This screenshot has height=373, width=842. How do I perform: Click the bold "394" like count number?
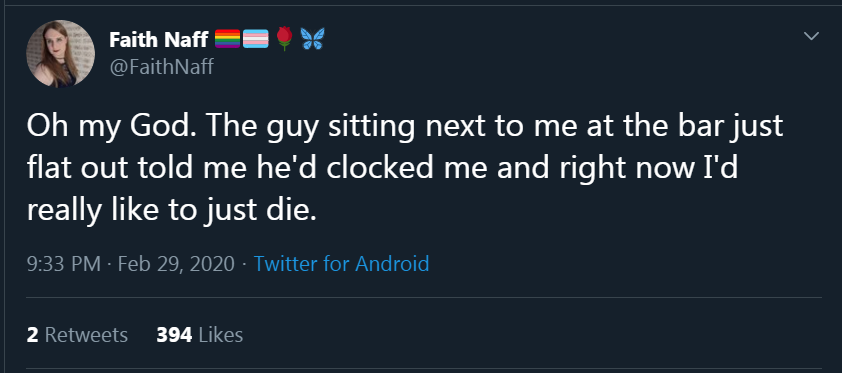174,335
